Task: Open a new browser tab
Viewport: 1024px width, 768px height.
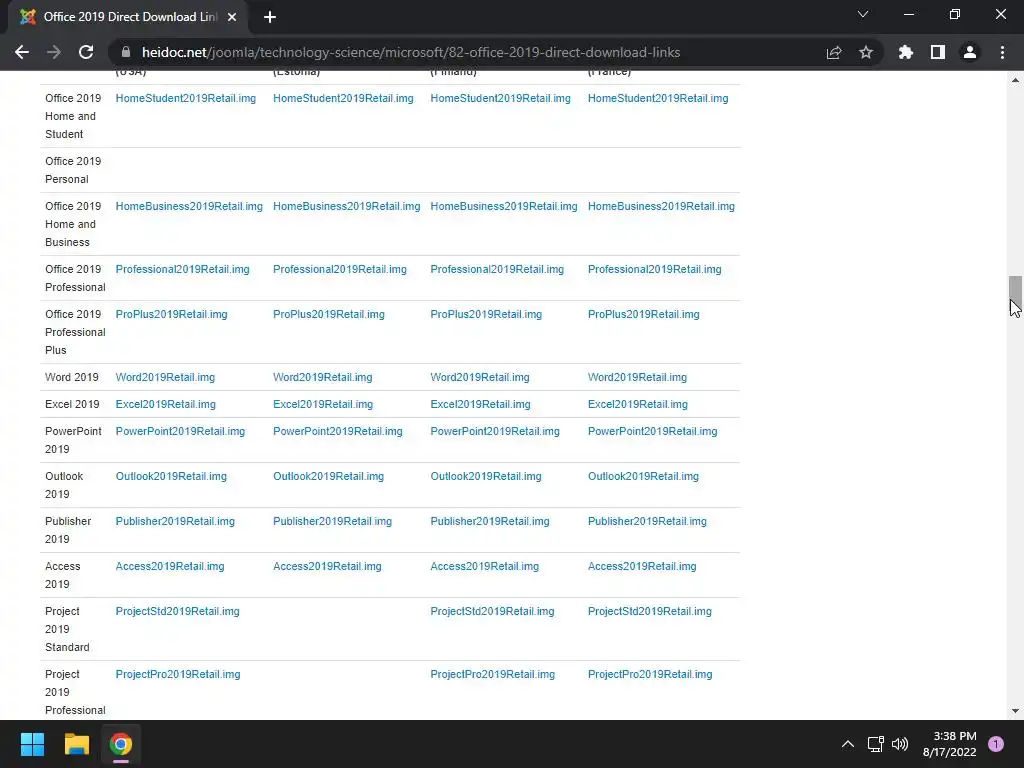Action: pyautogui.click(x=270, y=17)
